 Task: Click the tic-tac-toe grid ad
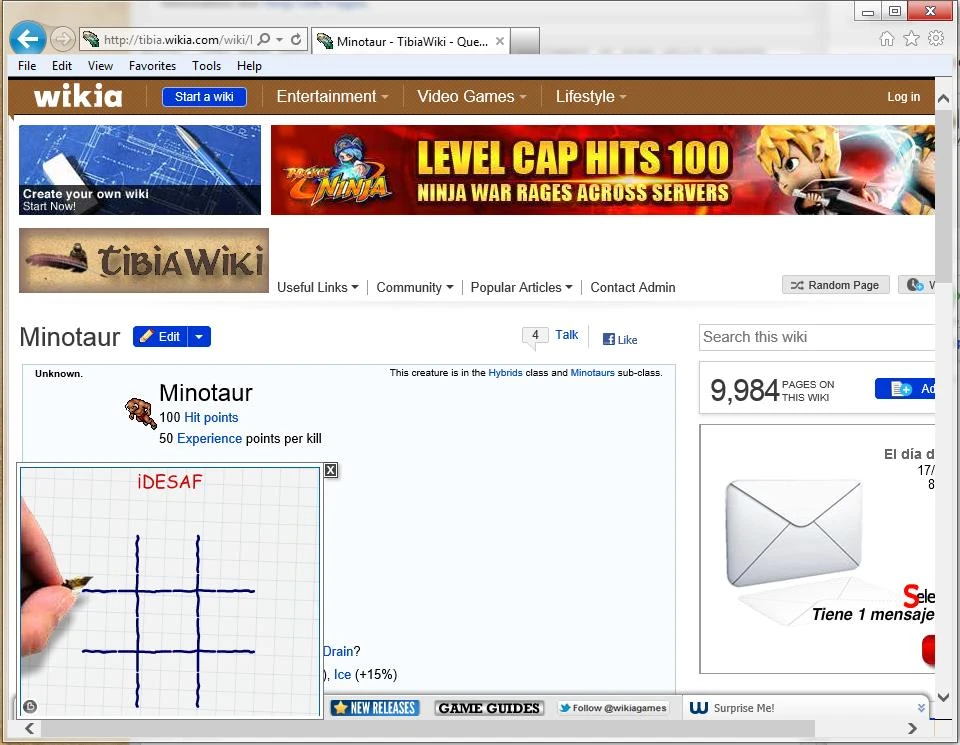pos(170,592)
